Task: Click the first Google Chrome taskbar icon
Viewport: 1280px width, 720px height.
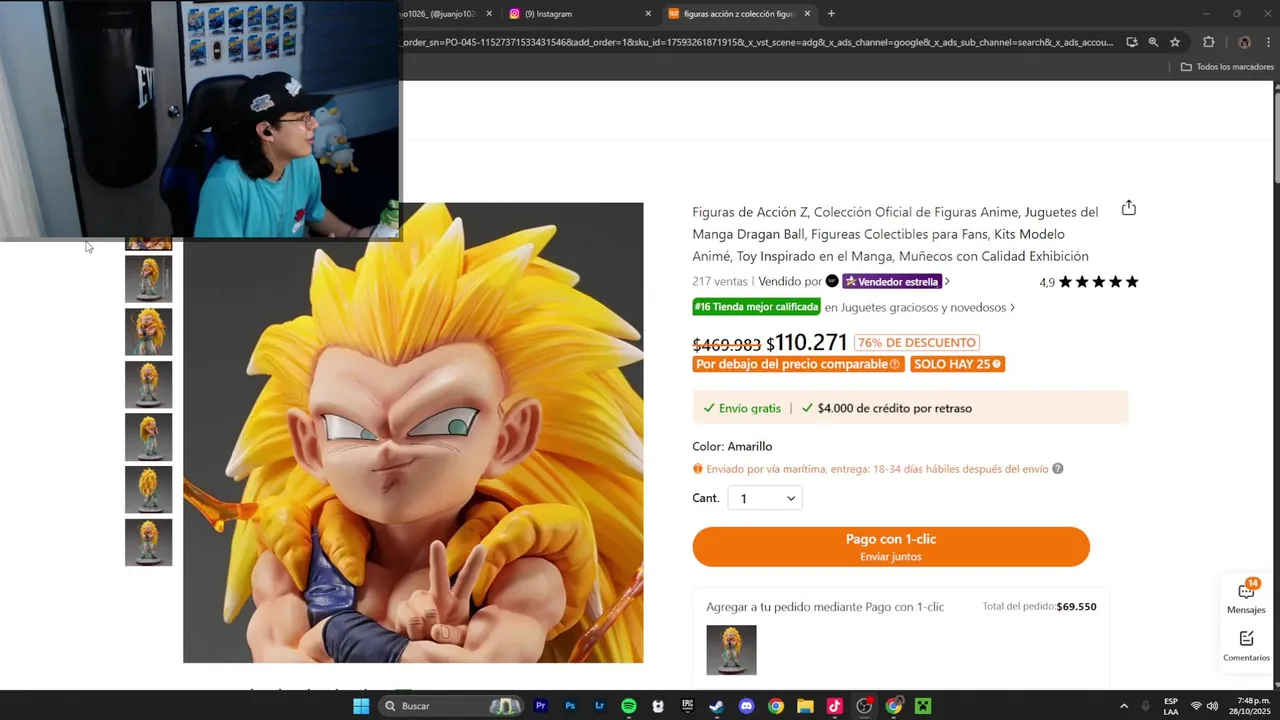Action: tap(775, 706)
